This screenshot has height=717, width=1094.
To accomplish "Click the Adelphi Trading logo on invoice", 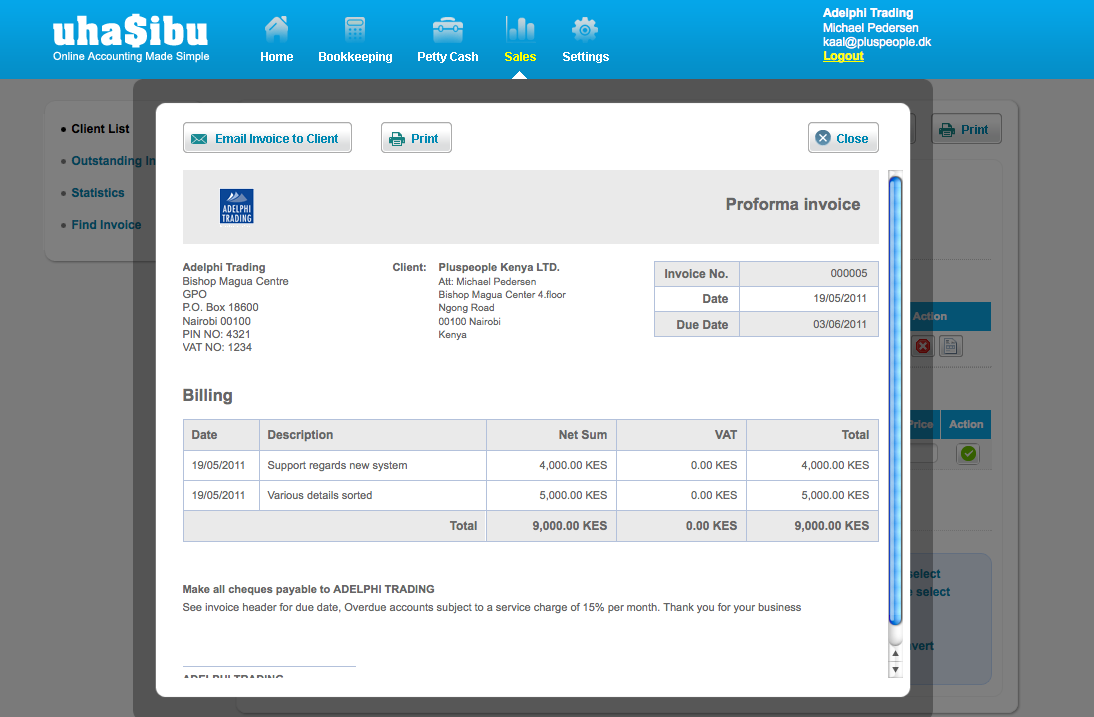I will [x=237, y=206].
